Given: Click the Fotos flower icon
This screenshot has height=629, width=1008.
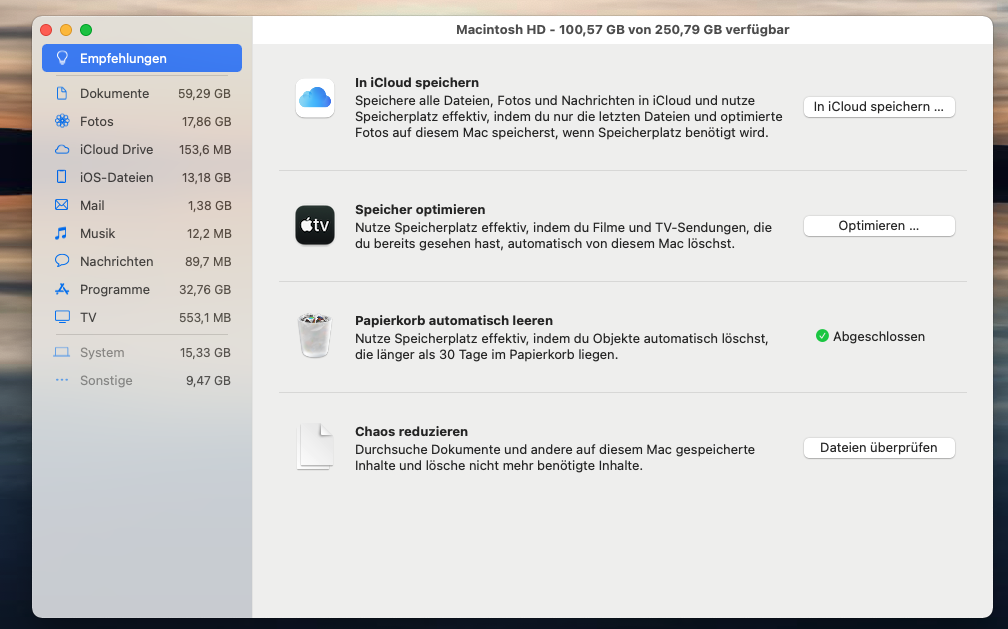Looking at the screenshot, I should pos(62,121).
